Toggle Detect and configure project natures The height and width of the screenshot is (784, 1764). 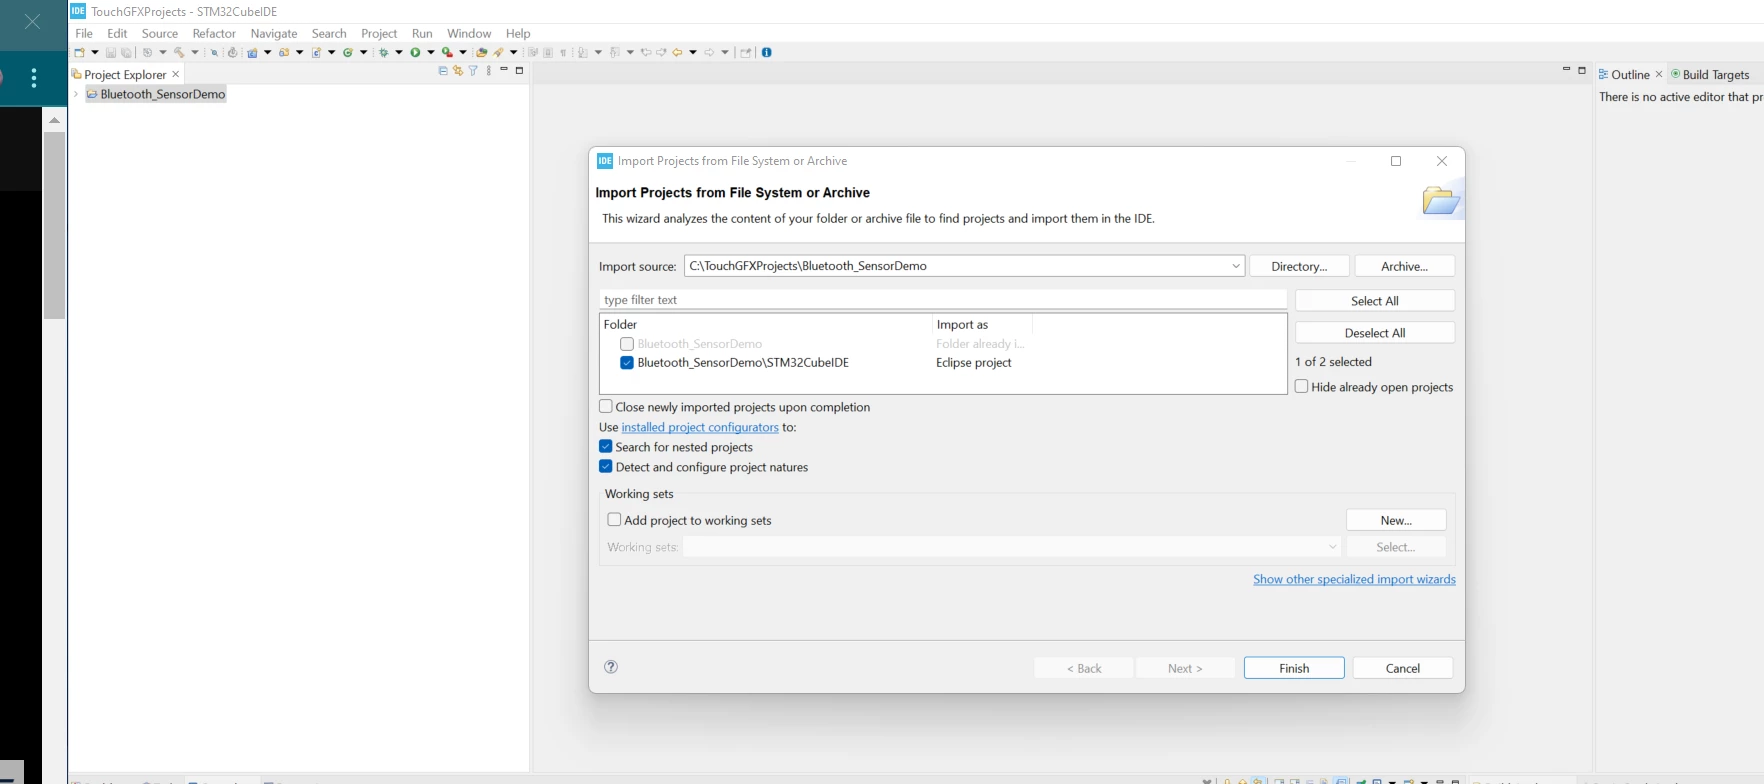point(606,467)
